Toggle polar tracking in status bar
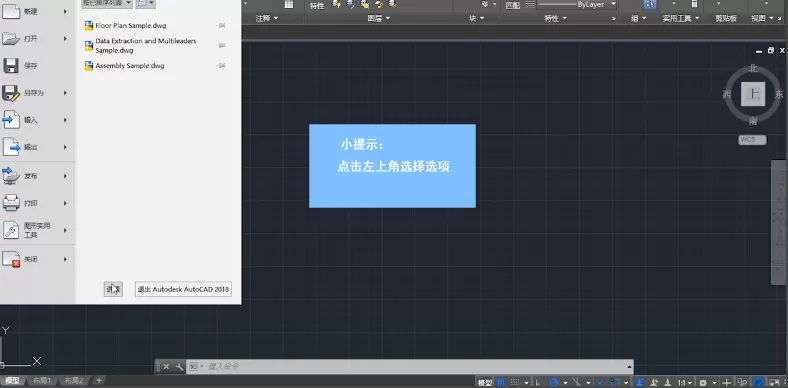Screen dimensions: 788x388 [x=554, y=383]
